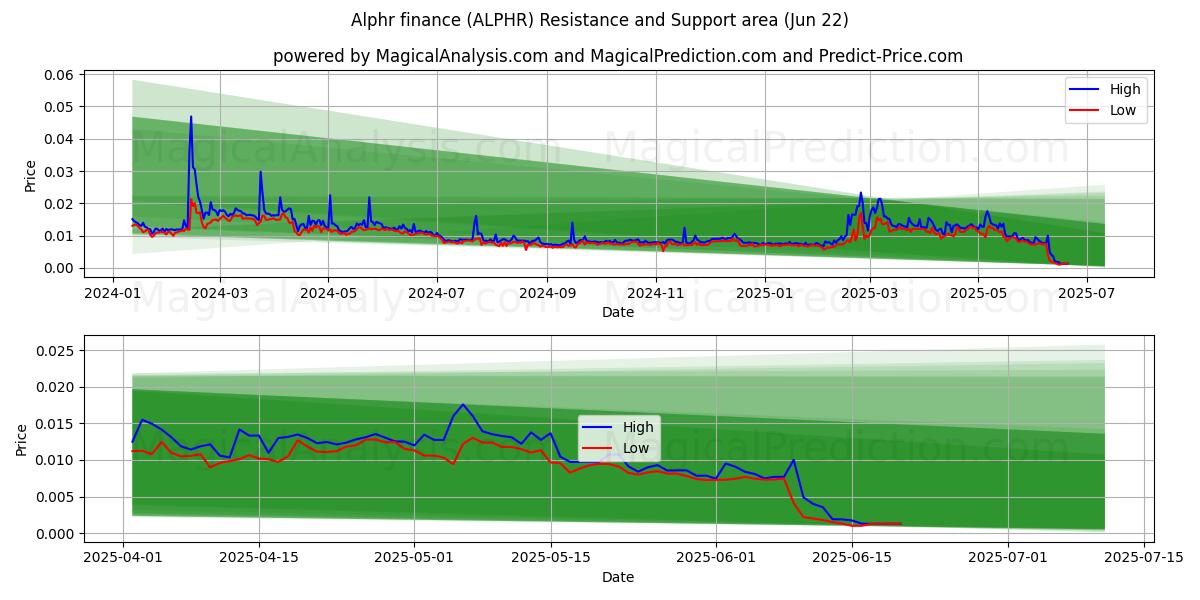Click 'Low' in the bottom chart legend

(x=636, y=448)
